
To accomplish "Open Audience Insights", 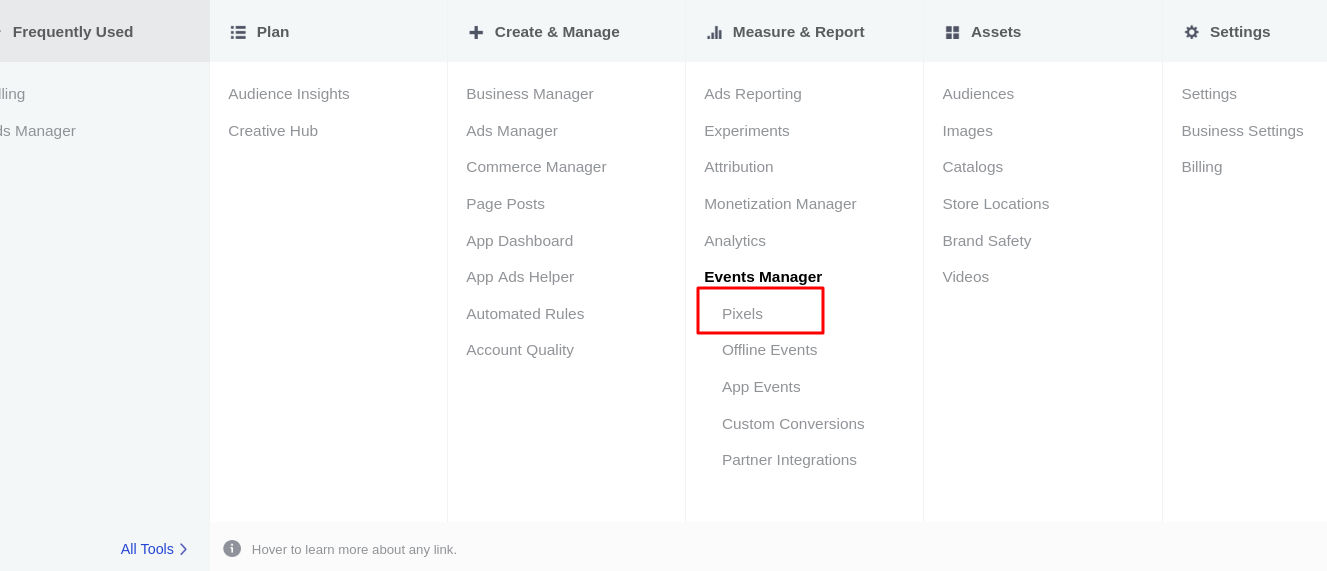I will pos(289,94).
